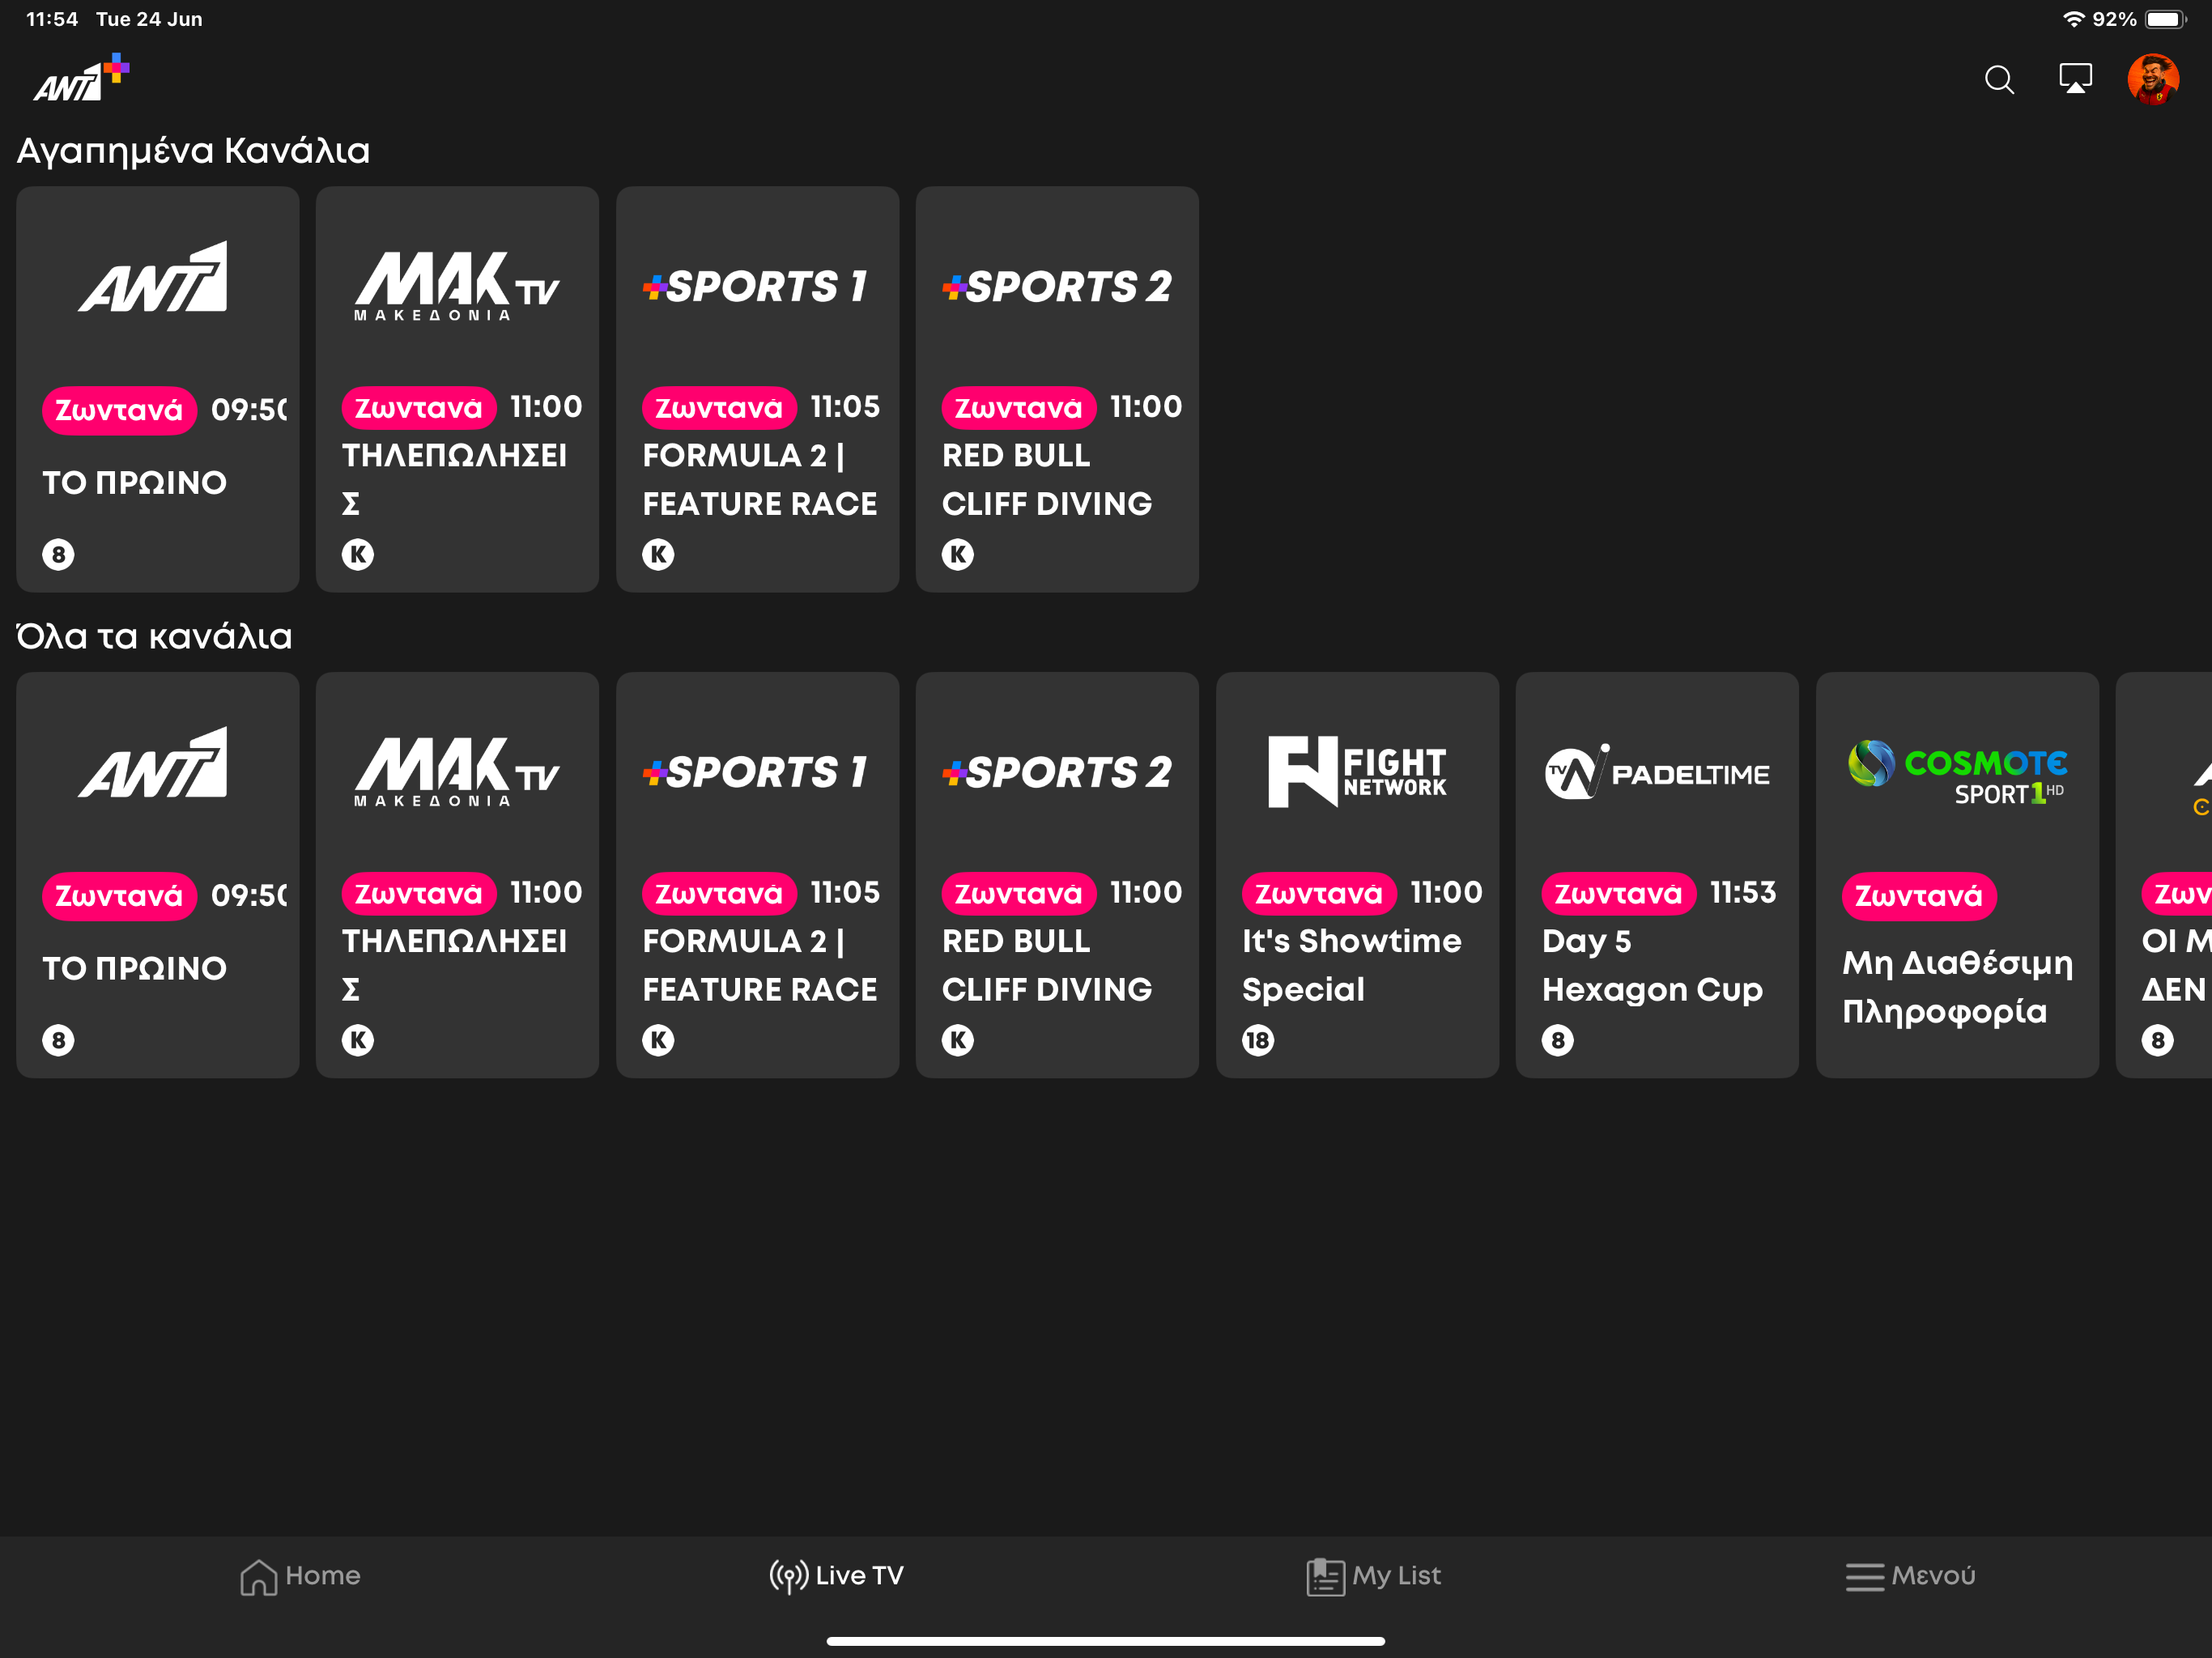Tap MAK TV logo in Όλα τα κανάλια
Image resolution: width=2212 pixels, height=1658 pixels.
(x=456, y=771)
